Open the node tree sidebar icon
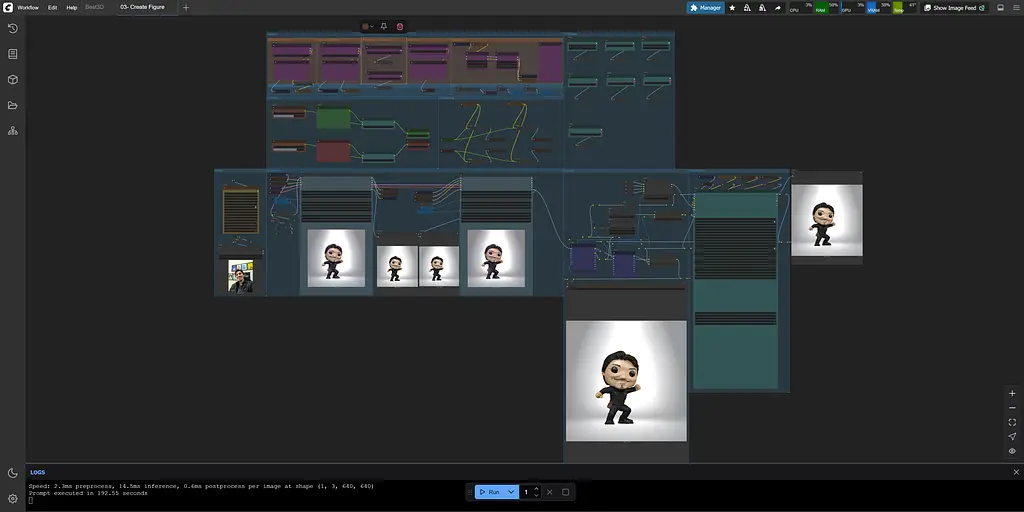This screenshot has width=1024, height=512. point(12,131)
